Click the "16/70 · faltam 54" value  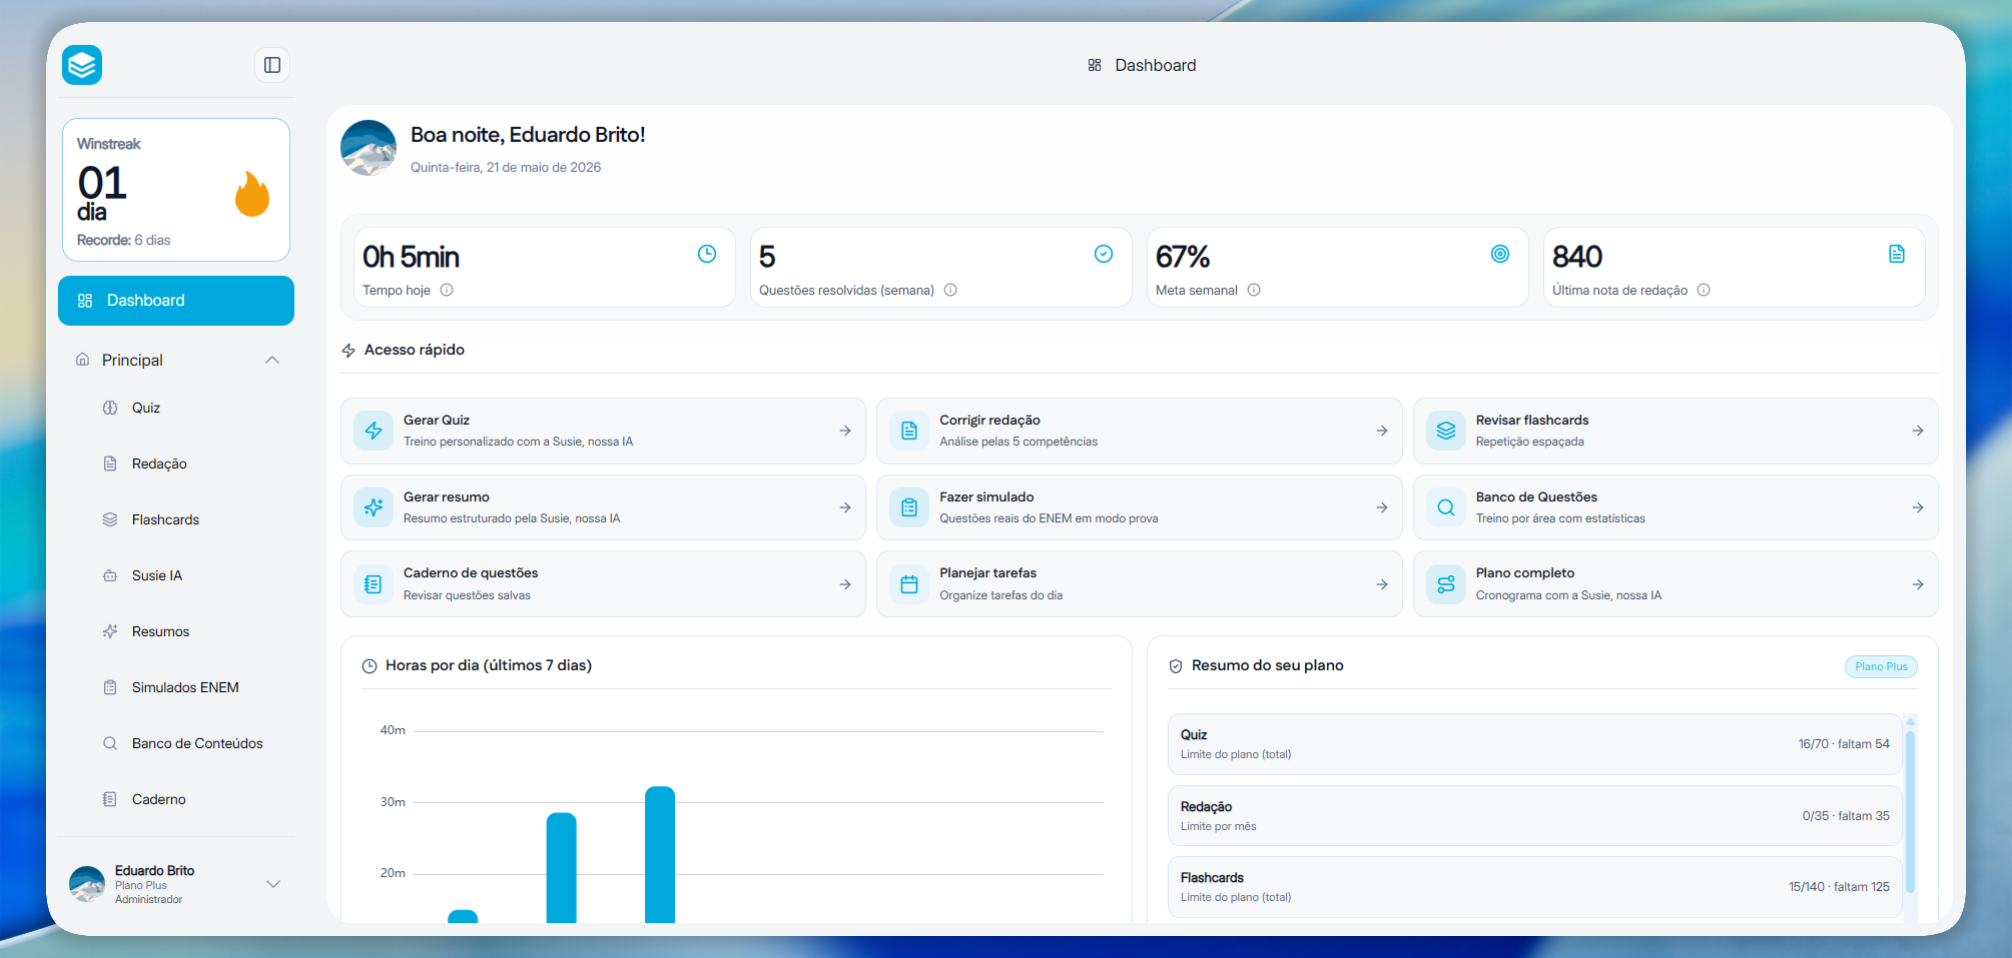coord(1844,744)
